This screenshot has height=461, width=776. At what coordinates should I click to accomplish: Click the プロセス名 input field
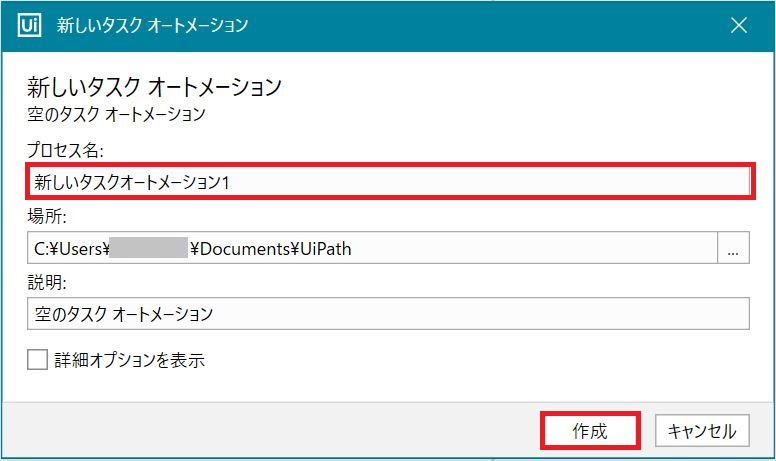pos(389,182)
